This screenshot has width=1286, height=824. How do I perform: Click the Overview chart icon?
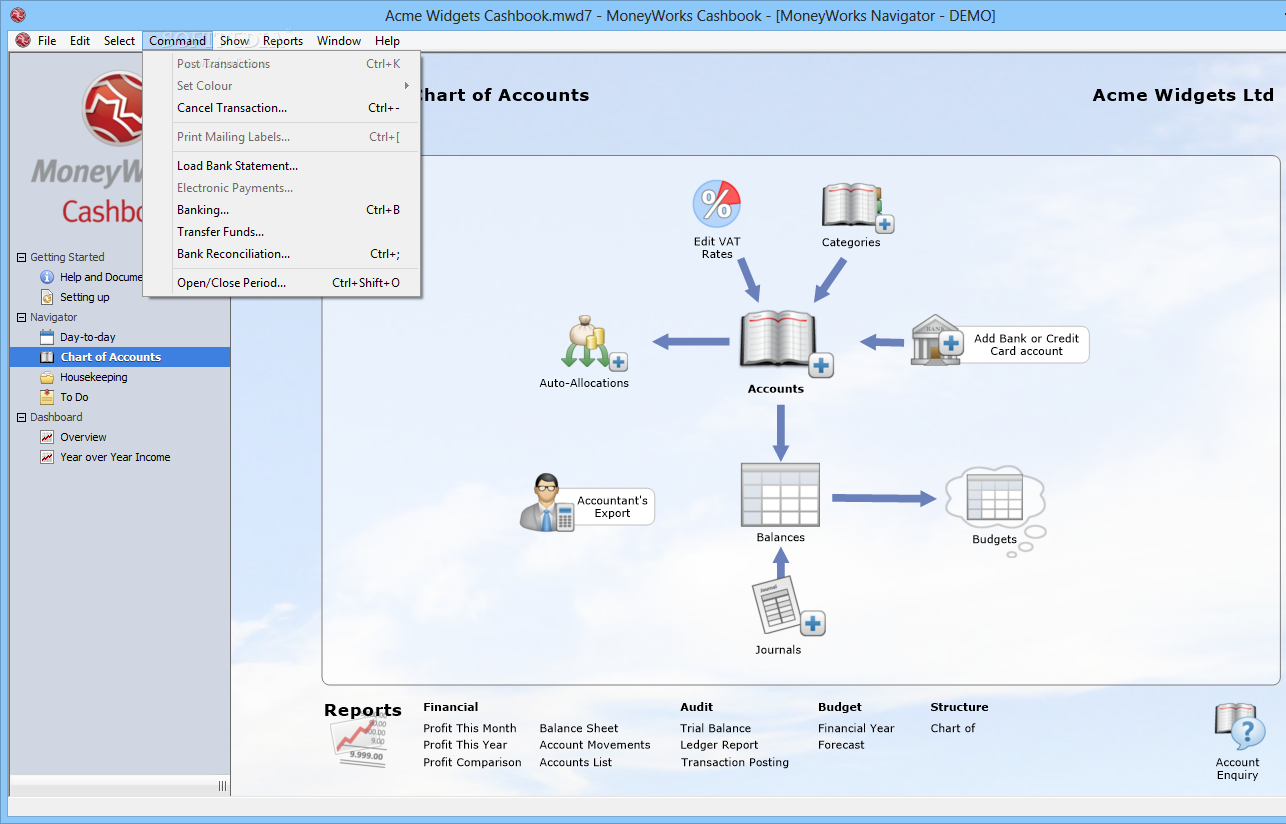pos(47,437)
